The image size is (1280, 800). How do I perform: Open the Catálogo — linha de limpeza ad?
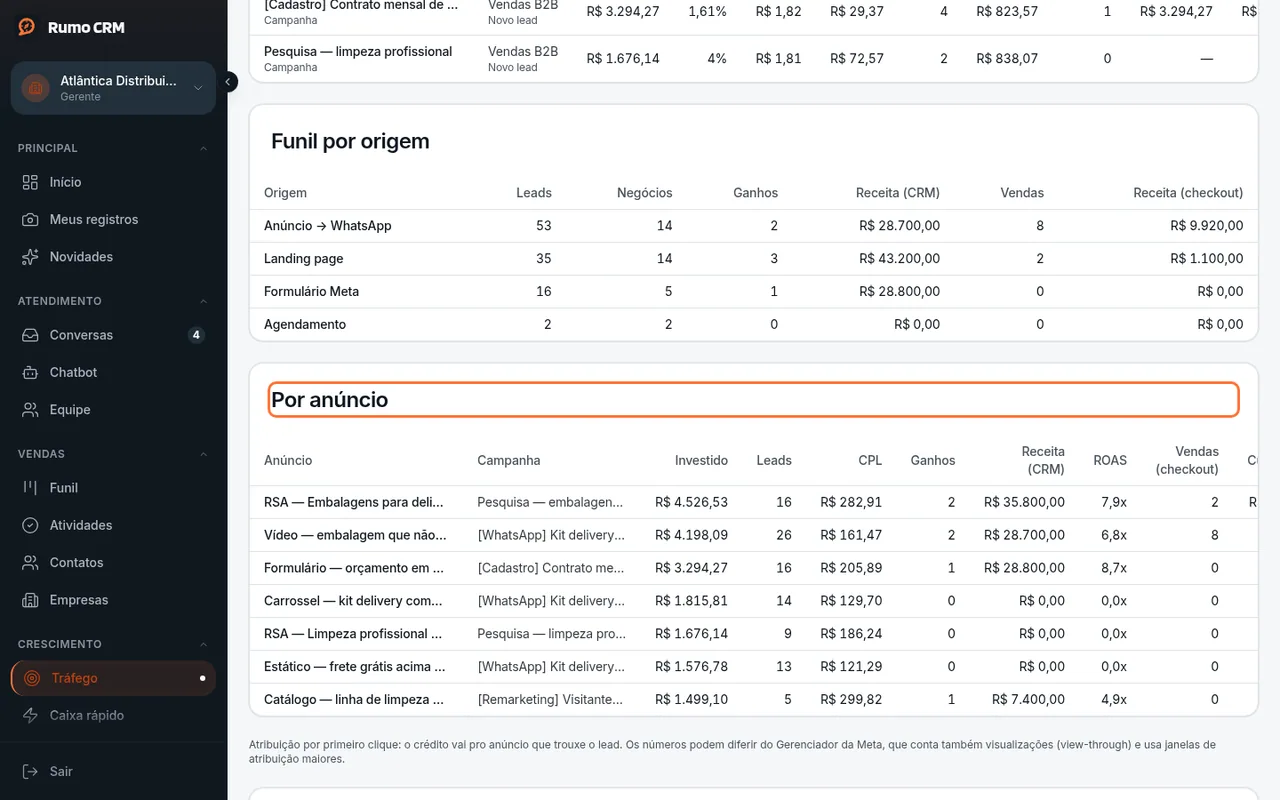354,700
